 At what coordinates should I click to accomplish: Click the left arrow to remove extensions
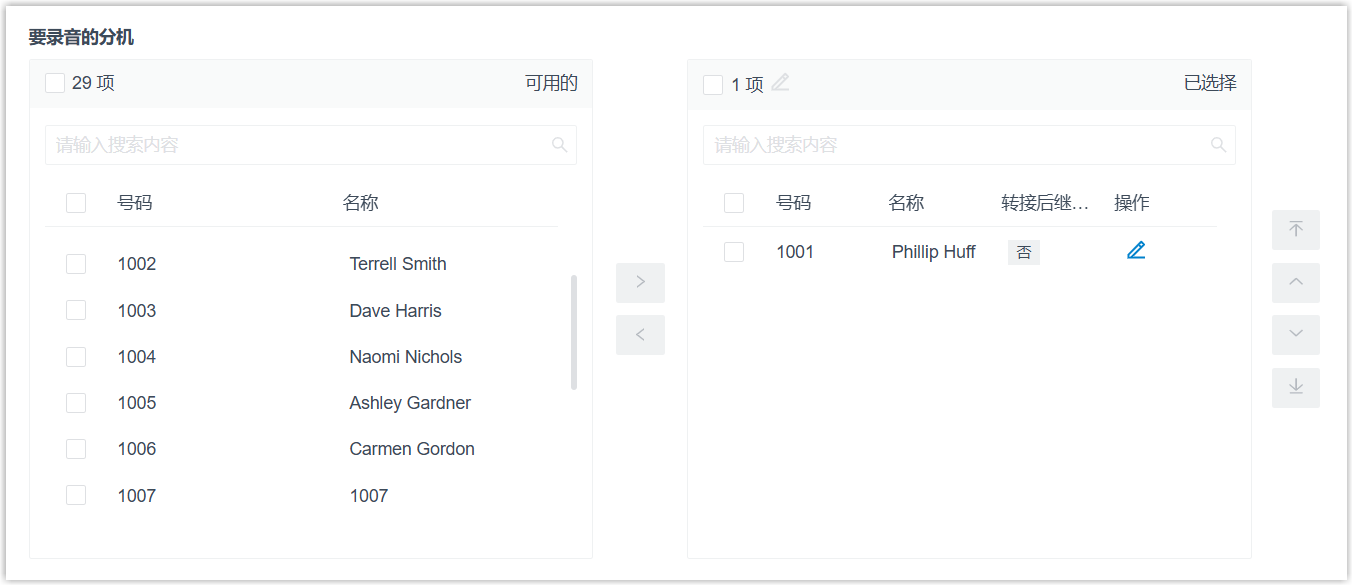coord(640,335)
